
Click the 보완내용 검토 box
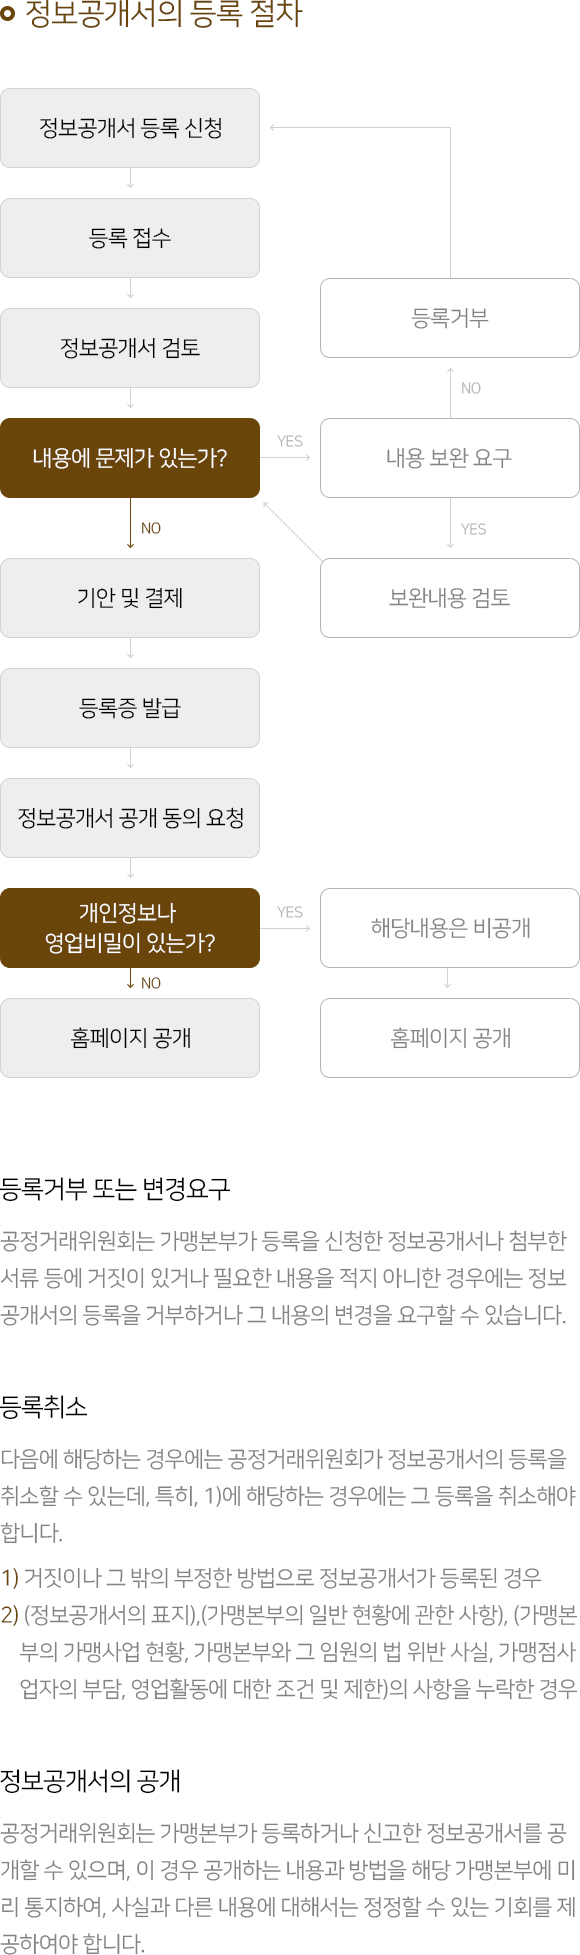(x=450, y=598)
